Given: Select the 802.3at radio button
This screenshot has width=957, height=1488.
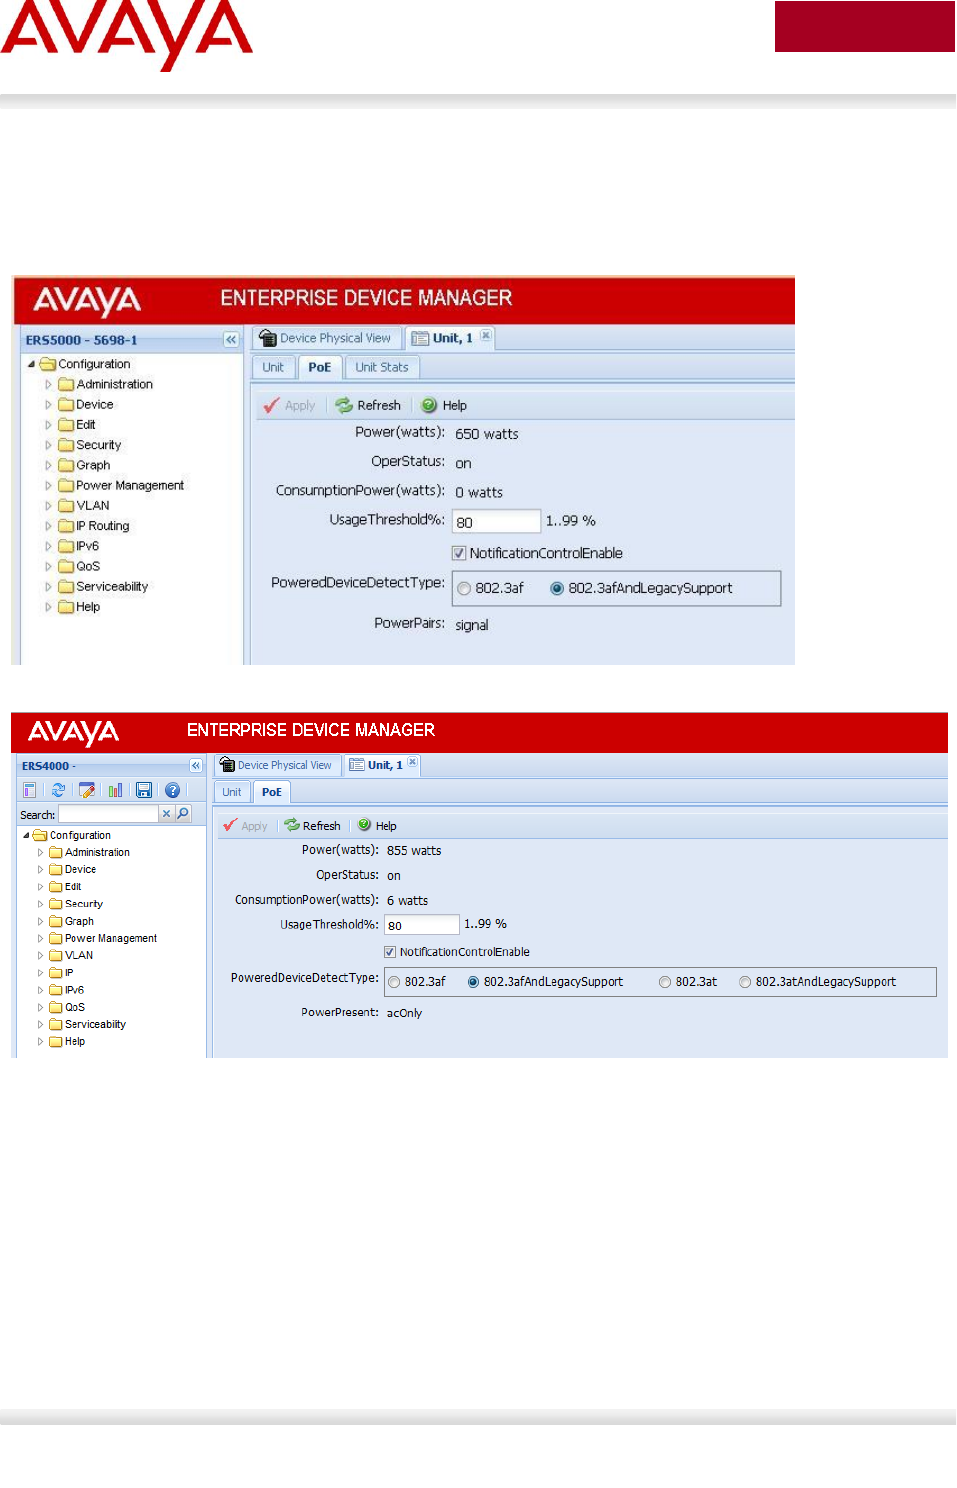Looking at the screenshot, I should point(665,982).
